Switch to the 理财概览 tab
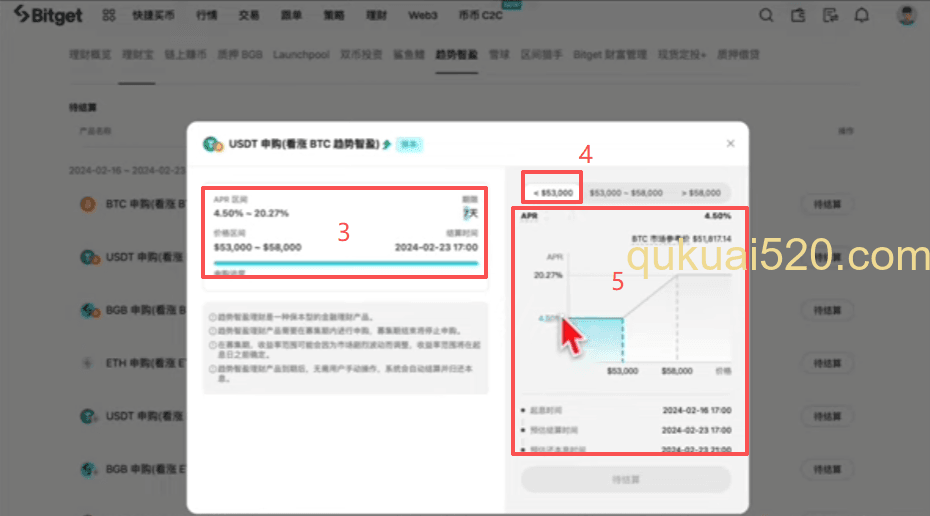The height and width of the screenshot is (516, 930). click(x=90, y=55)
